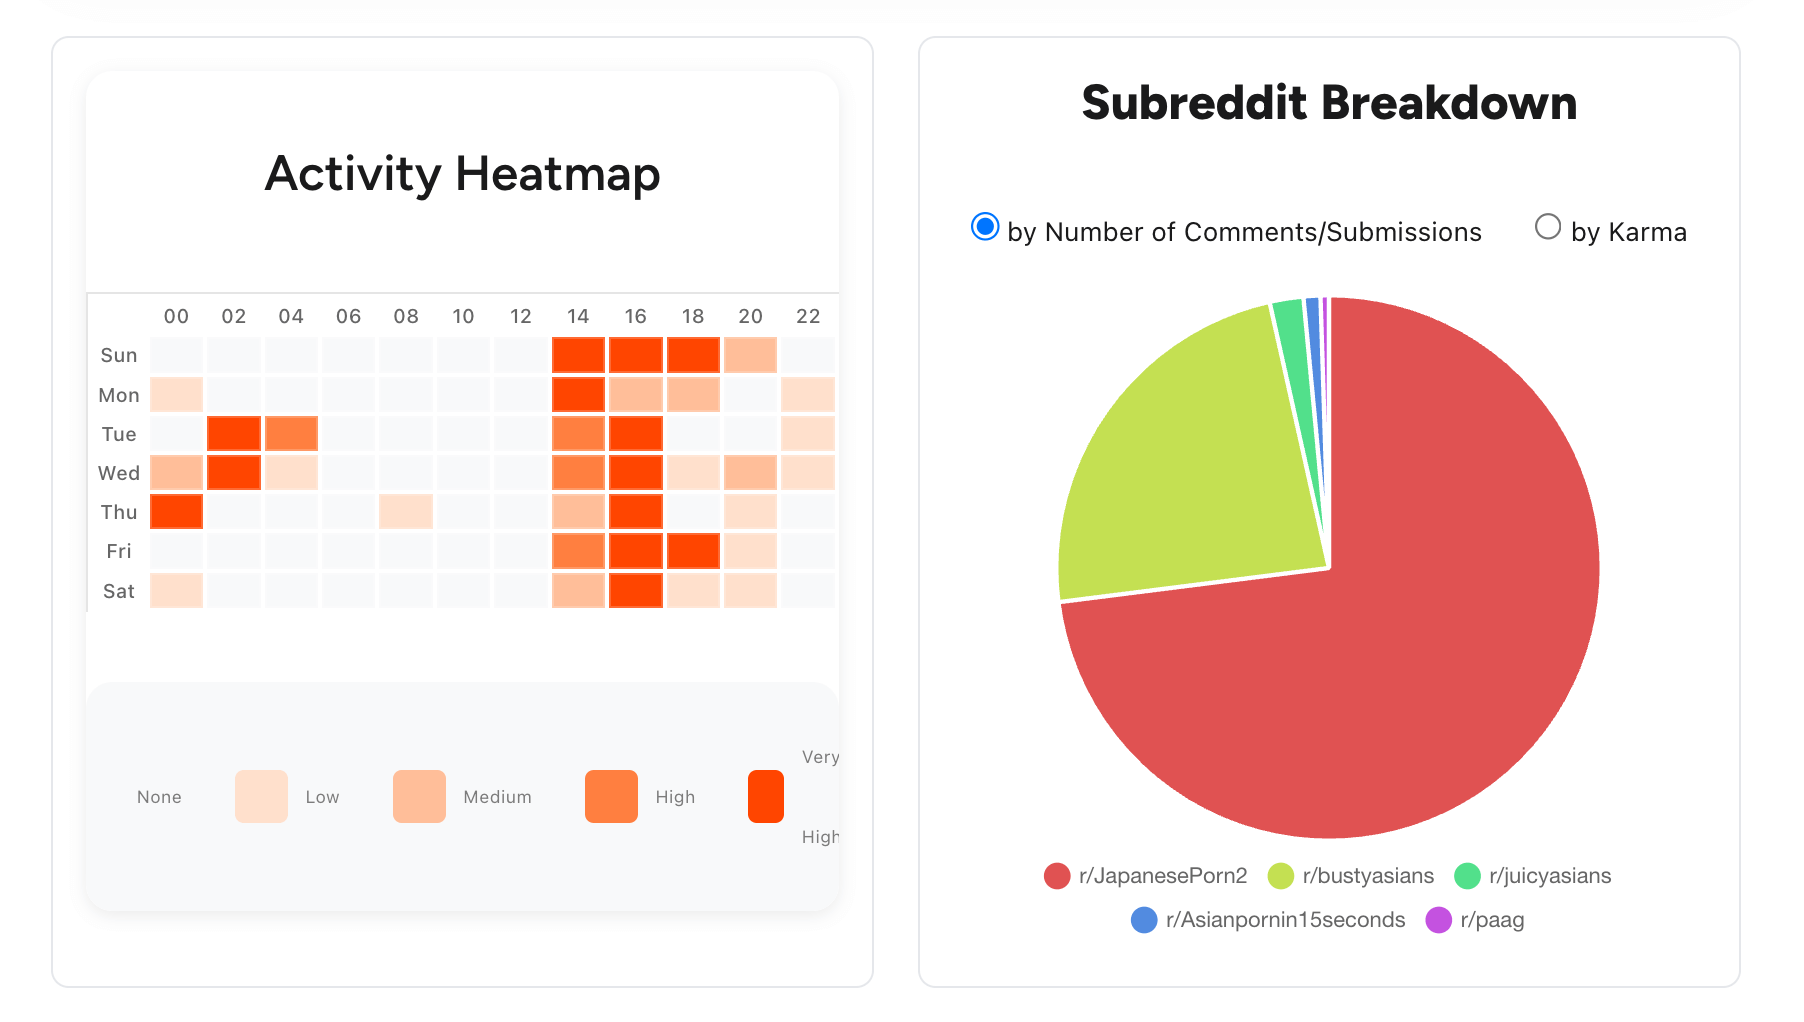Viewport: 1804px width, 1022px height.
Task: Click the 'None' heatmap legend label
Action: click(x=159, y=796)
